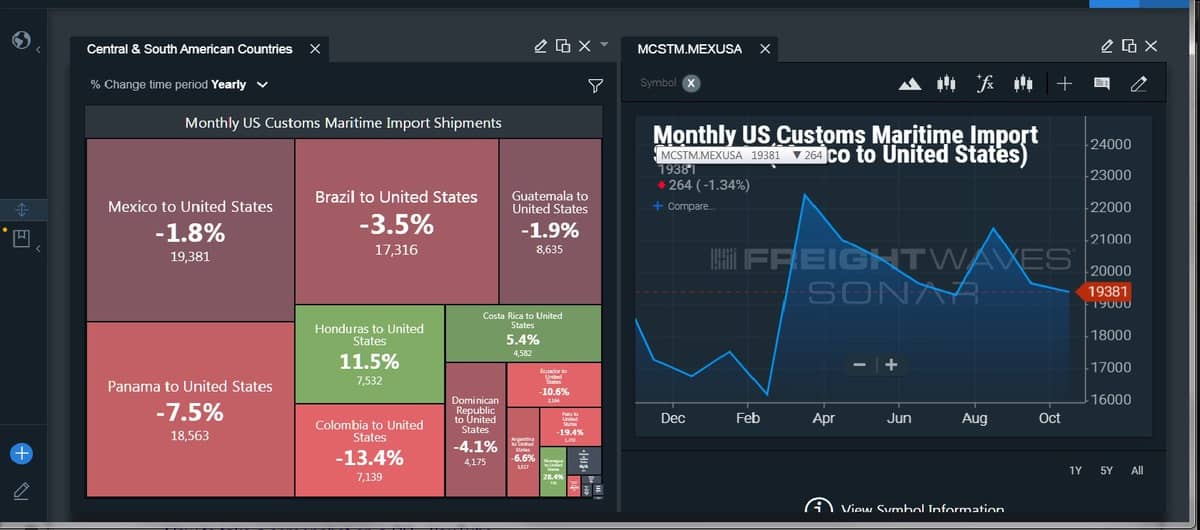This screenshot has height=530, width=1200.
Task: Select the MCSTM.MEXUSA tab
Action: click(689, 48)
